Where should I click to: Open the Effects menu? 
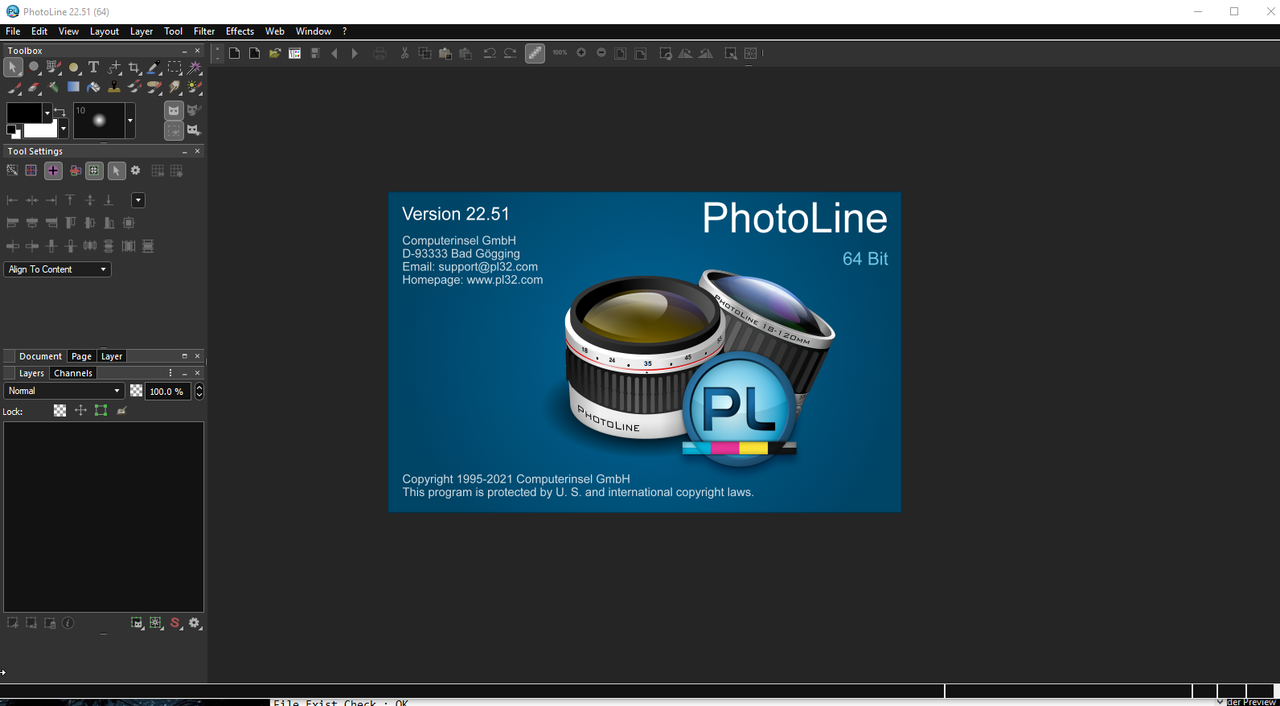[x=240, y=31]
